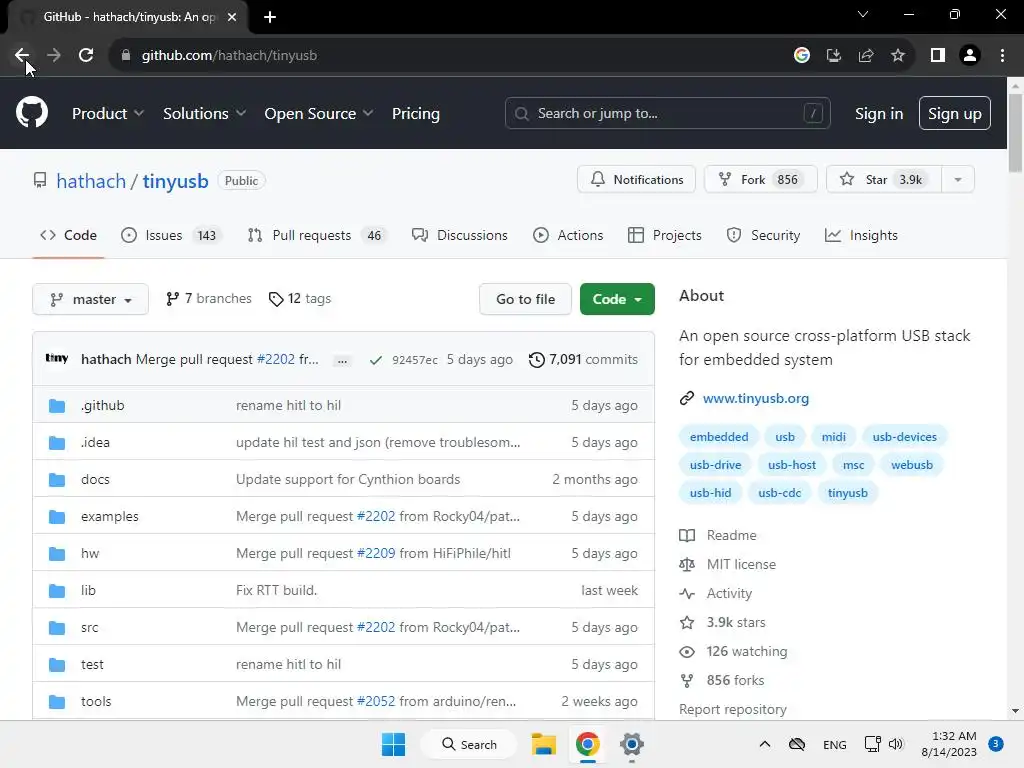Open www.tinyusb.org link
Screen dimensions: 1024x768
tap(756, 398)
